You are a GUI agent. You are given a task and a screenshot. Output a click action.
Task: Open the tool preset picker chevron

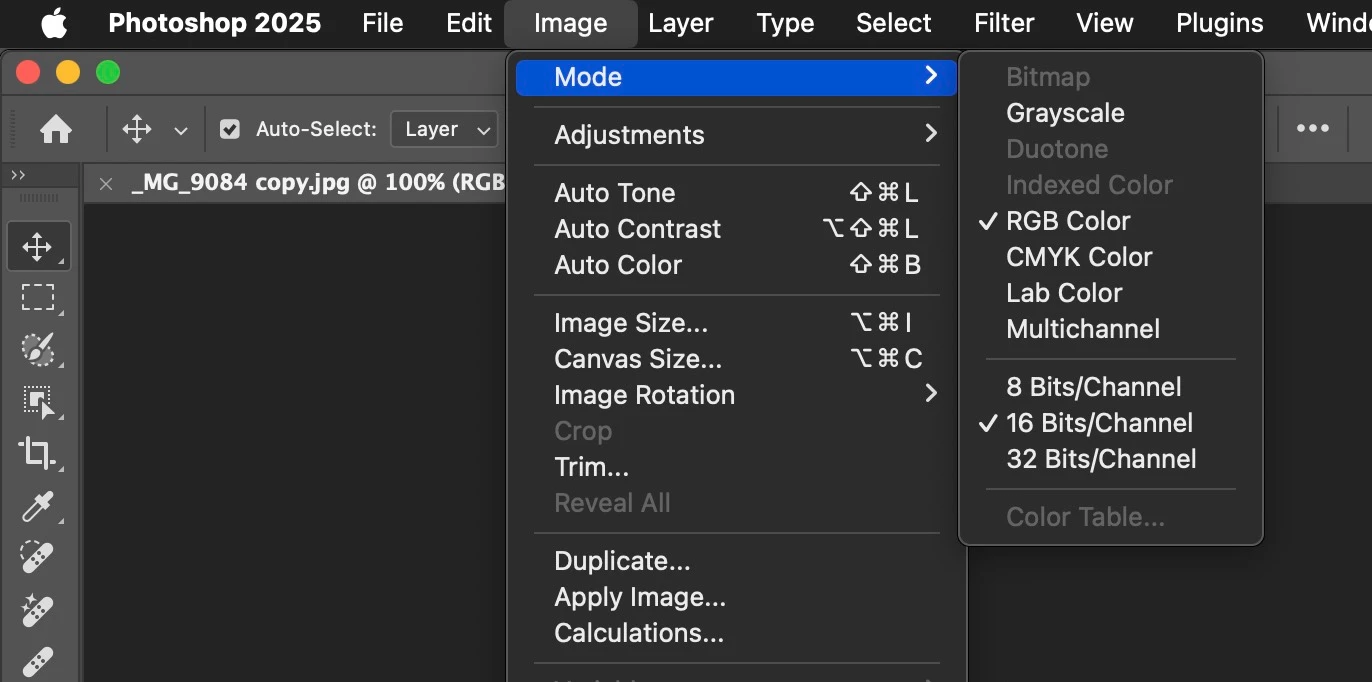click(181, 130)
